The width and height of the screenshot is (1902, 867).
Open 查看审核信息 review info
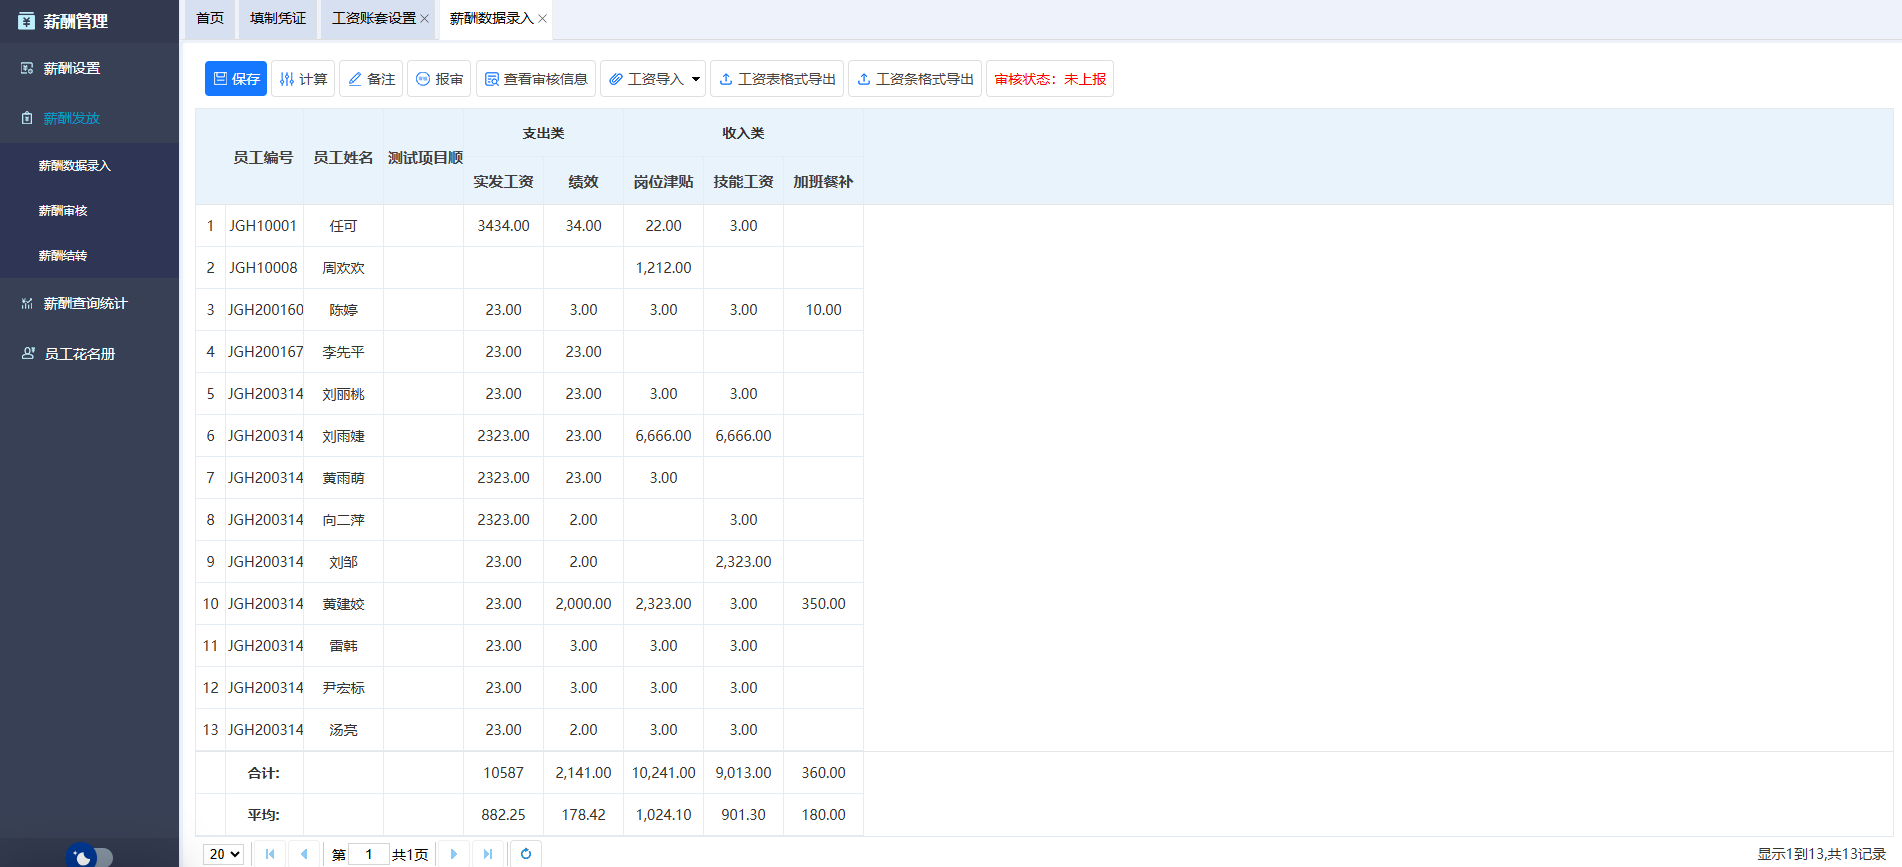[536, 79]
